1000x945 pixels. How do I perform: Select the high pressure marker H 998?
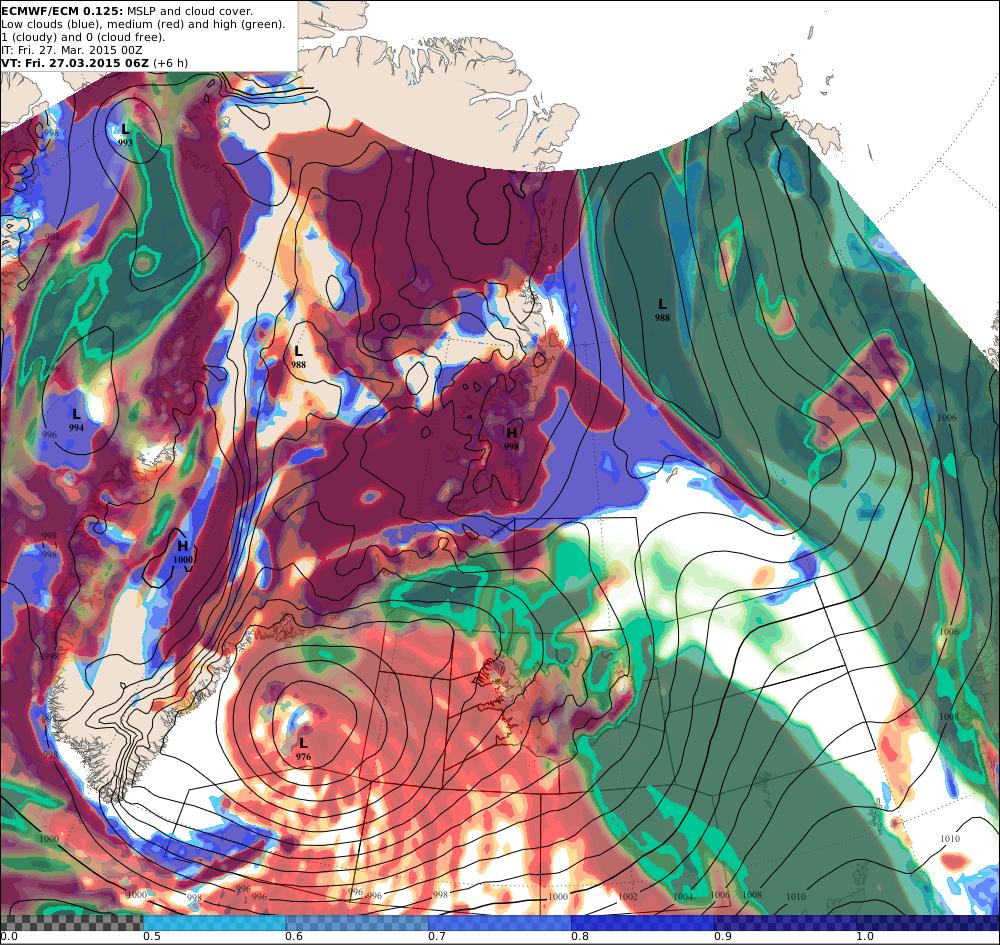click(511, 439)
